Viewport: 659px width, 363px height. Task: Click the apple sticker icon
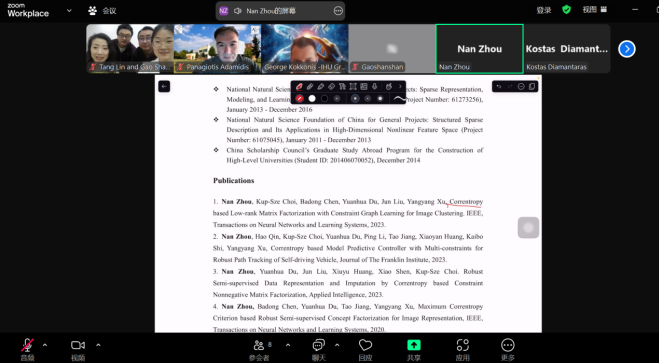click(389, 87)
